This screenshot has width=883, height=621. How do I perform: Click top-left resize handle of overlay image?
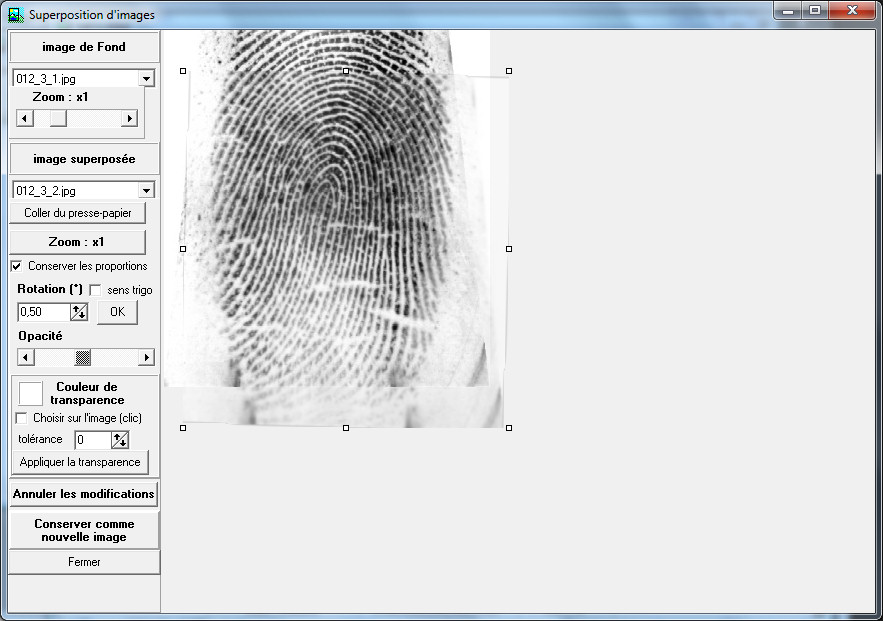tap(183, 71)
